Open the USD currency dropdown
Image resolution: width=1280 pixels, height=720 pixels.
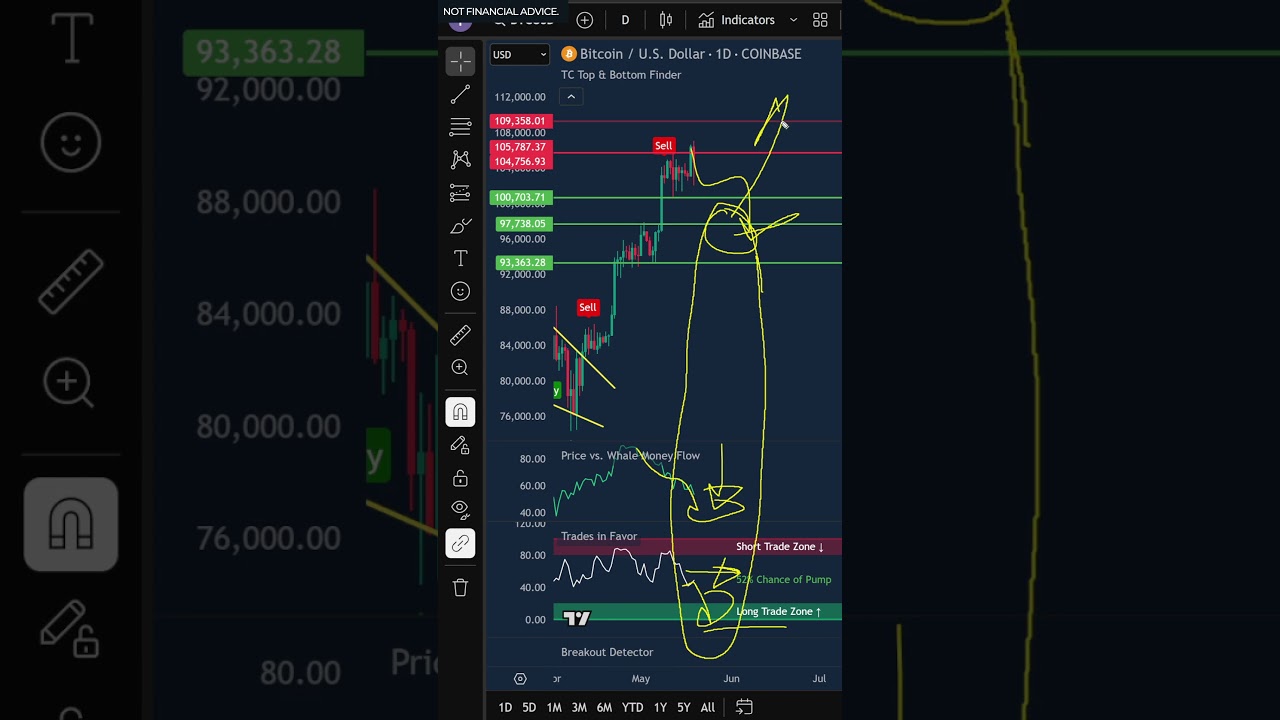519,54
